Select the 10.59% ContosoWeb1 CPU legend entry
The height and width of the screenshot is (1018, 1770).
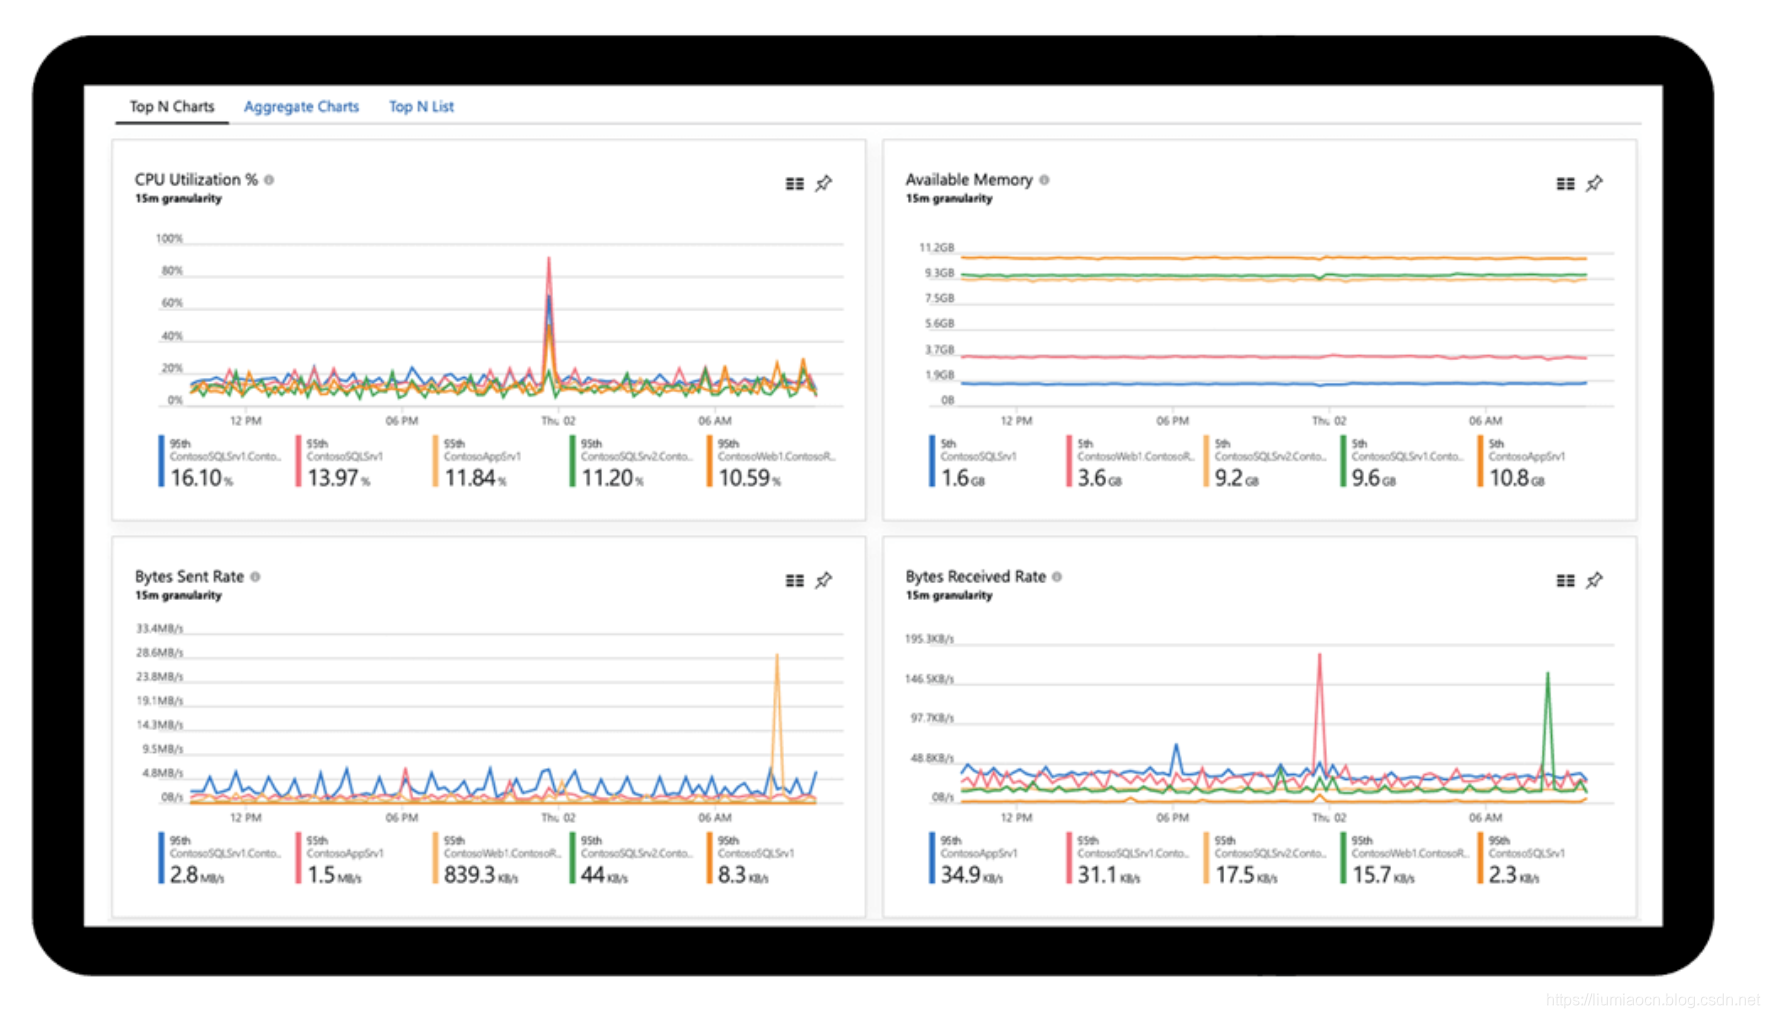774,463
